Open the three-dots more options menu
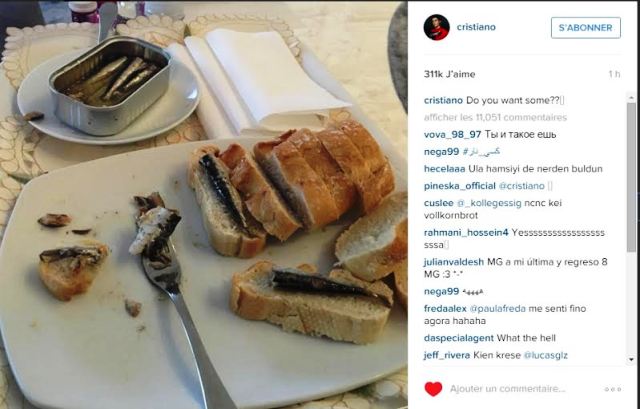The image size is (640, 409). click(613, 389)
